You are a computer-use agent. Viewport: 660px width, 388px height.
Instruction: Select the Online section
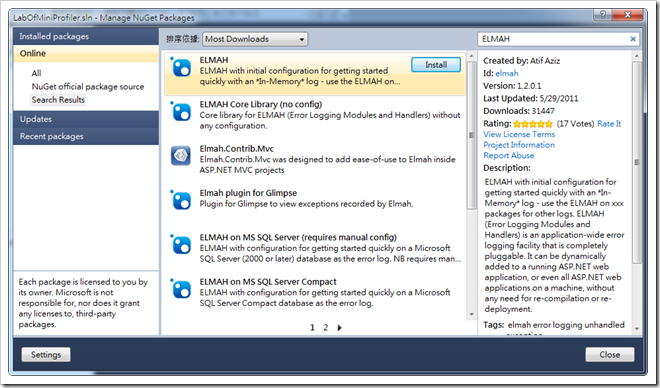click(x=86, y=53)
